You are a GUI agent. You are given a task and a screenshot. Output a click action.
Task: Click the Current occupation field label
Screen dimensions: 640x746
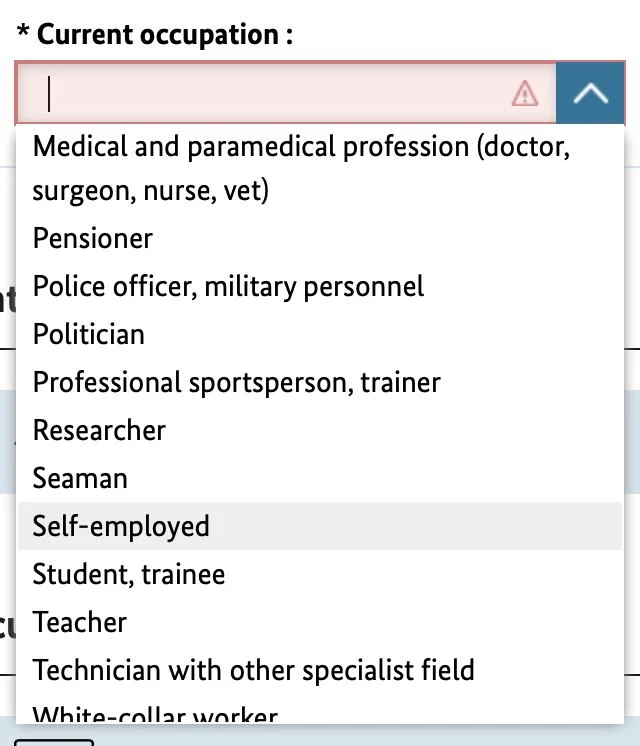pyautogui.click(x=165, y=35)
